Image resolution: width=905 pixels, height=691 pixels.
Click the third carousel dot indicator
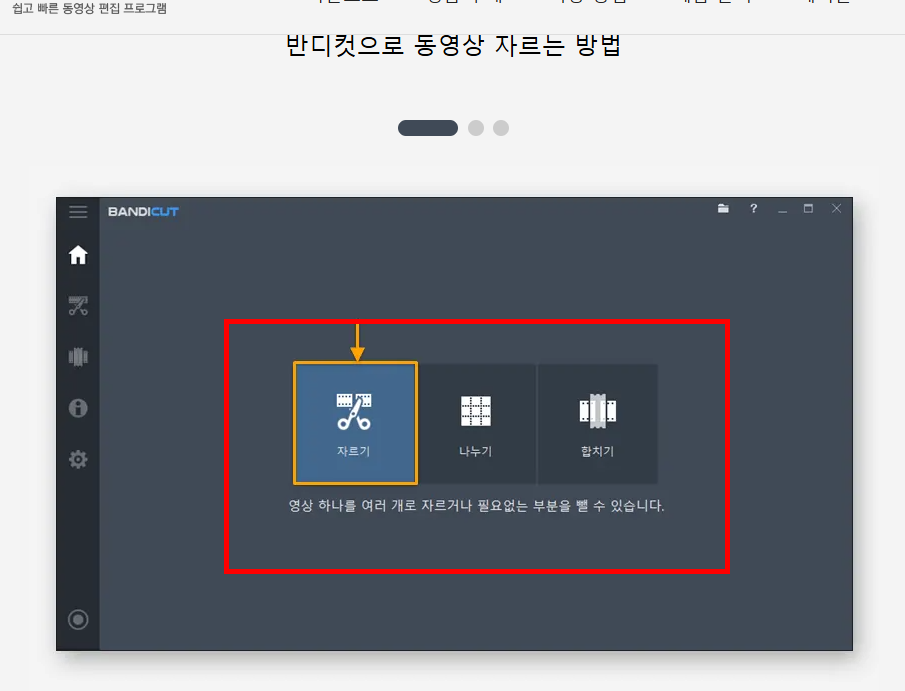pos(500,128)
